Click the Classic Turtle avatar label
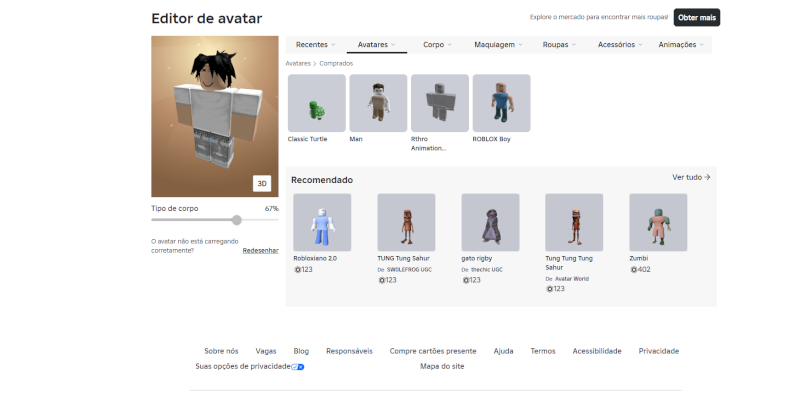 coord(308,139)
